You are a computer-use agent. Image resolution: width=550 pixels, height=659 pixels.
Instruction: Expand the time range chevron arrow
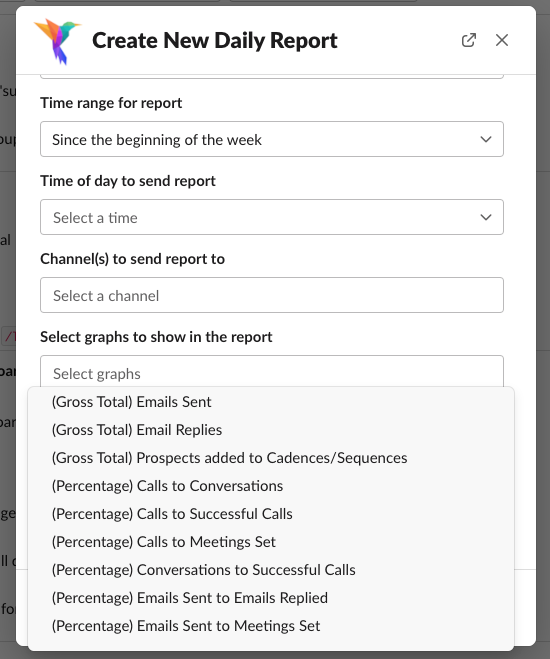(x=486, y=139)
